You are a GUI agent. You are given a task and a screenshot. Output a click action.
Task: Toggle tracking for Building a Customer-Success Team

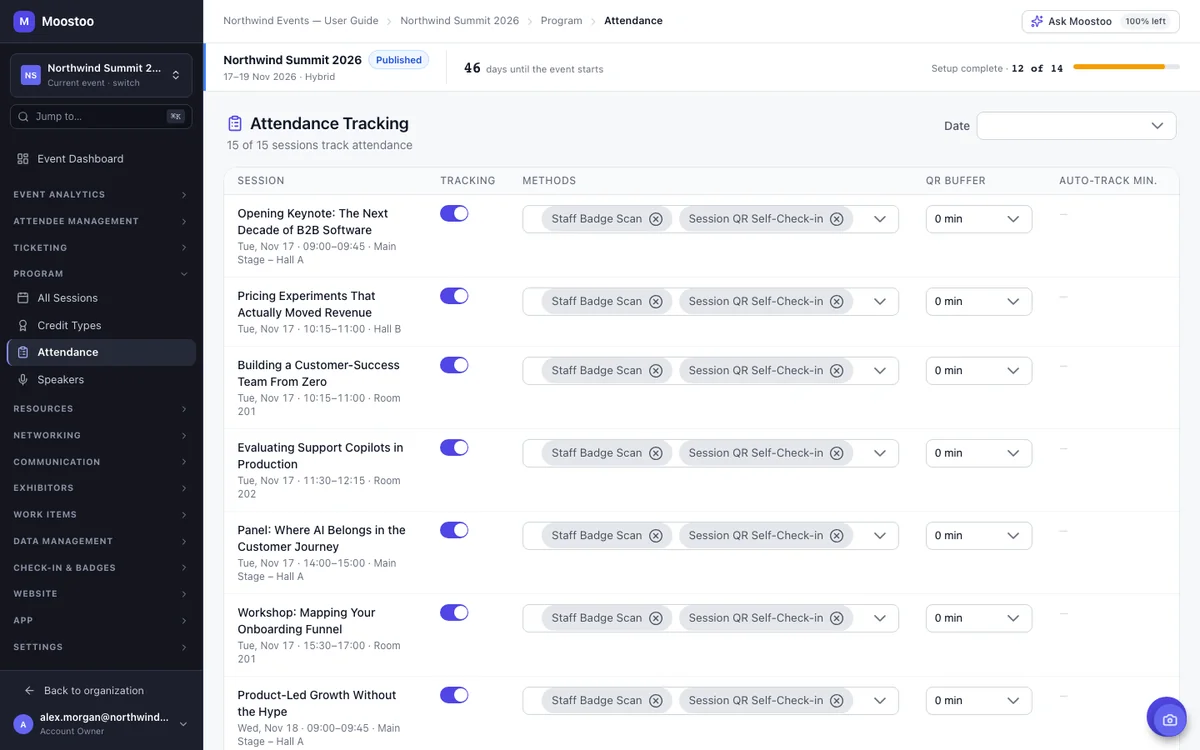click(454, 365)
